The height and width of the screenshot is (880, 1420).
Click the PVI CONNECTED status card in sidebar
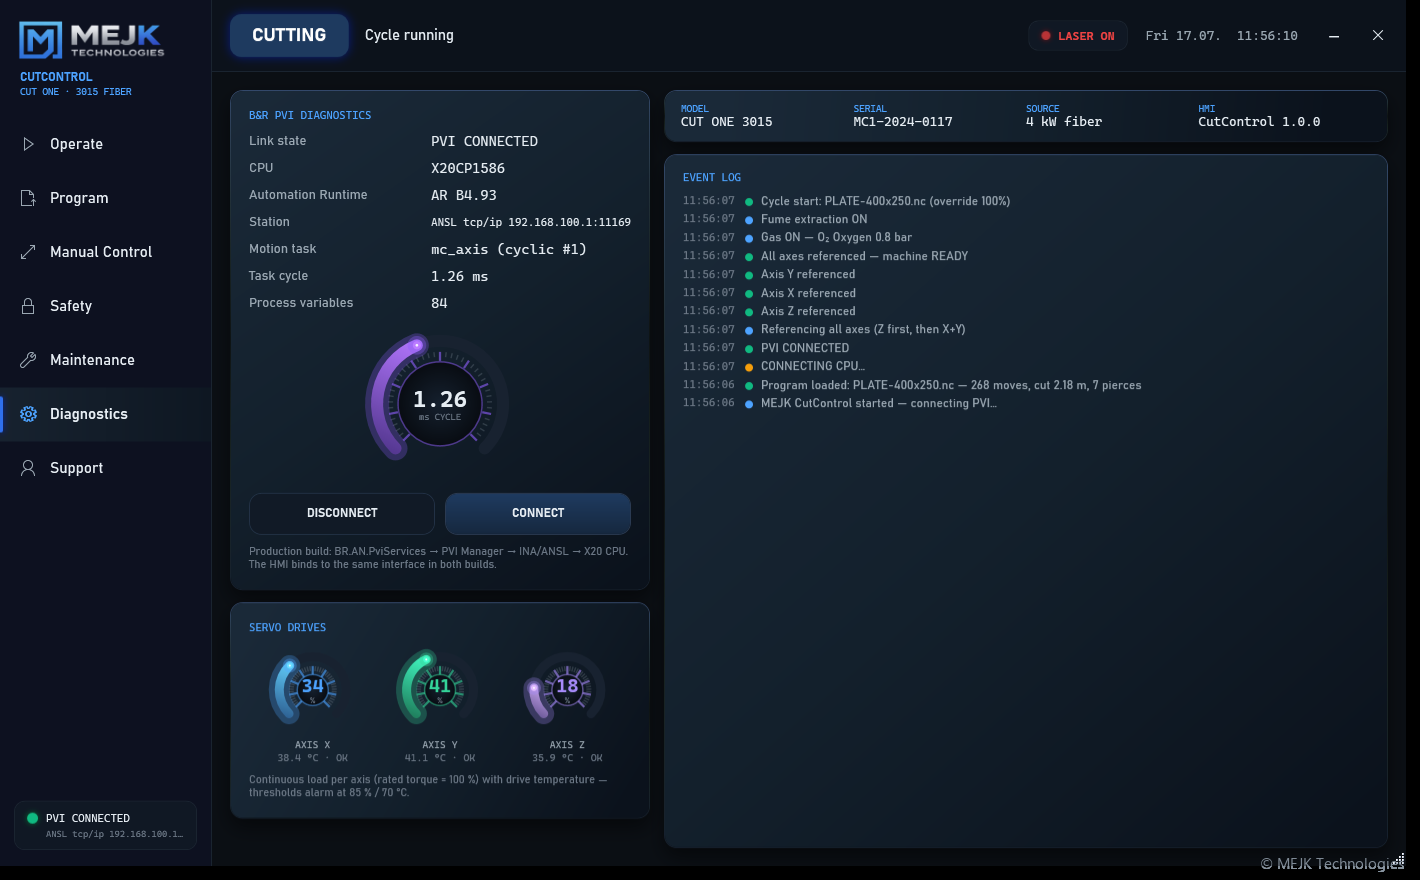click(105, 825)
